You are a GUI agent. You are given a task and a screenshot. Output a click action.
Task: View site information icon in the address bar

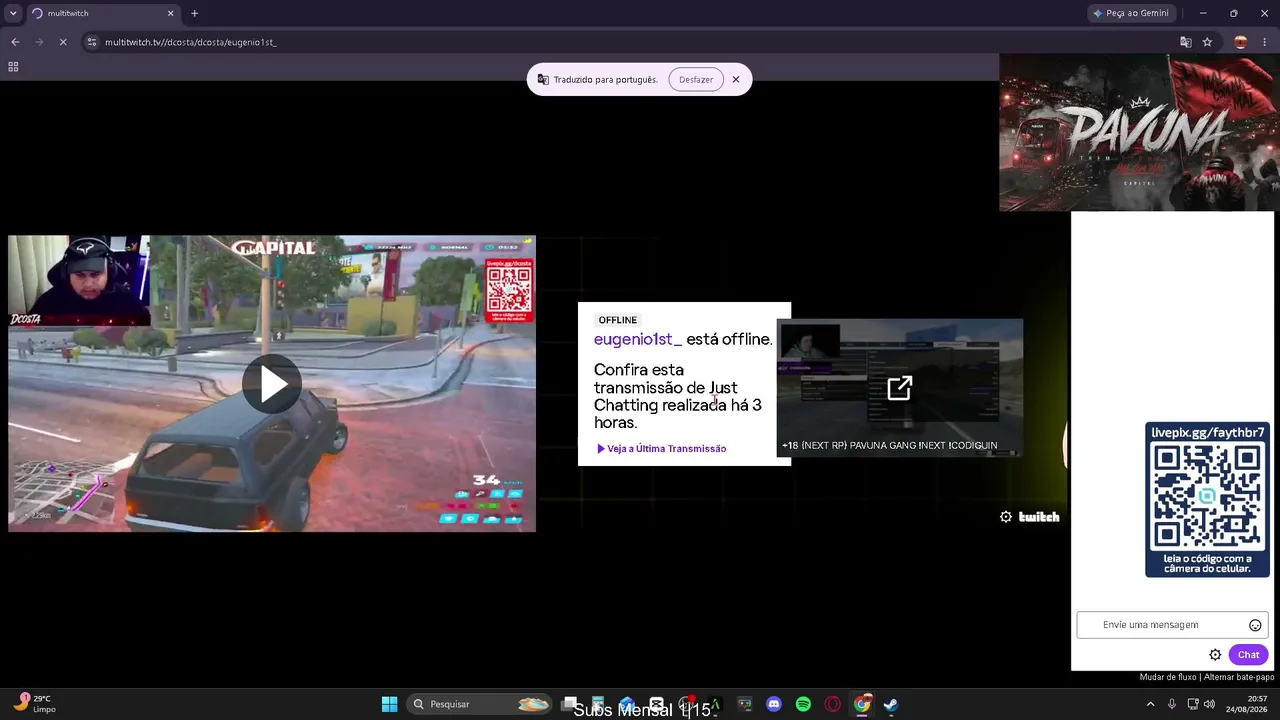click(x=92, y=42)
